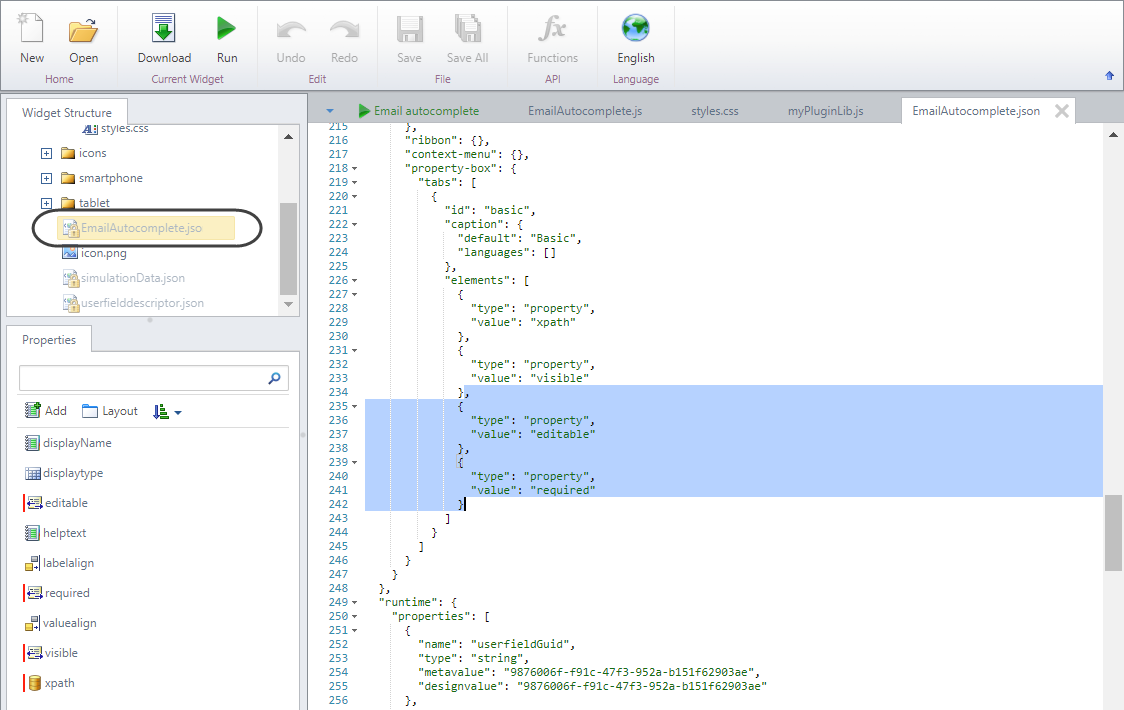Expand the tablet folder
Viewport: 1124px width, 710px height.
(47, 204)
